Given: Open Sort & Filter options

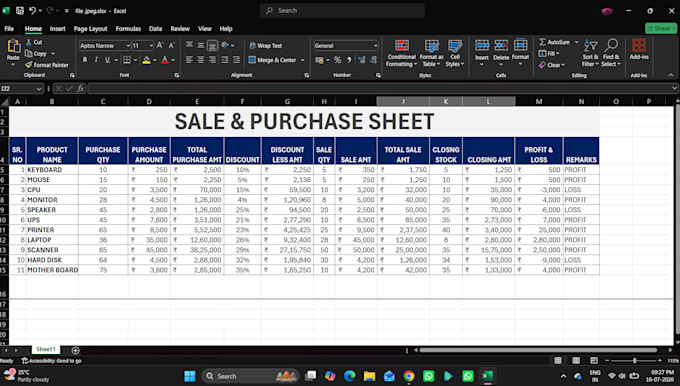Looking at the screenshot, I should [590, 53].
